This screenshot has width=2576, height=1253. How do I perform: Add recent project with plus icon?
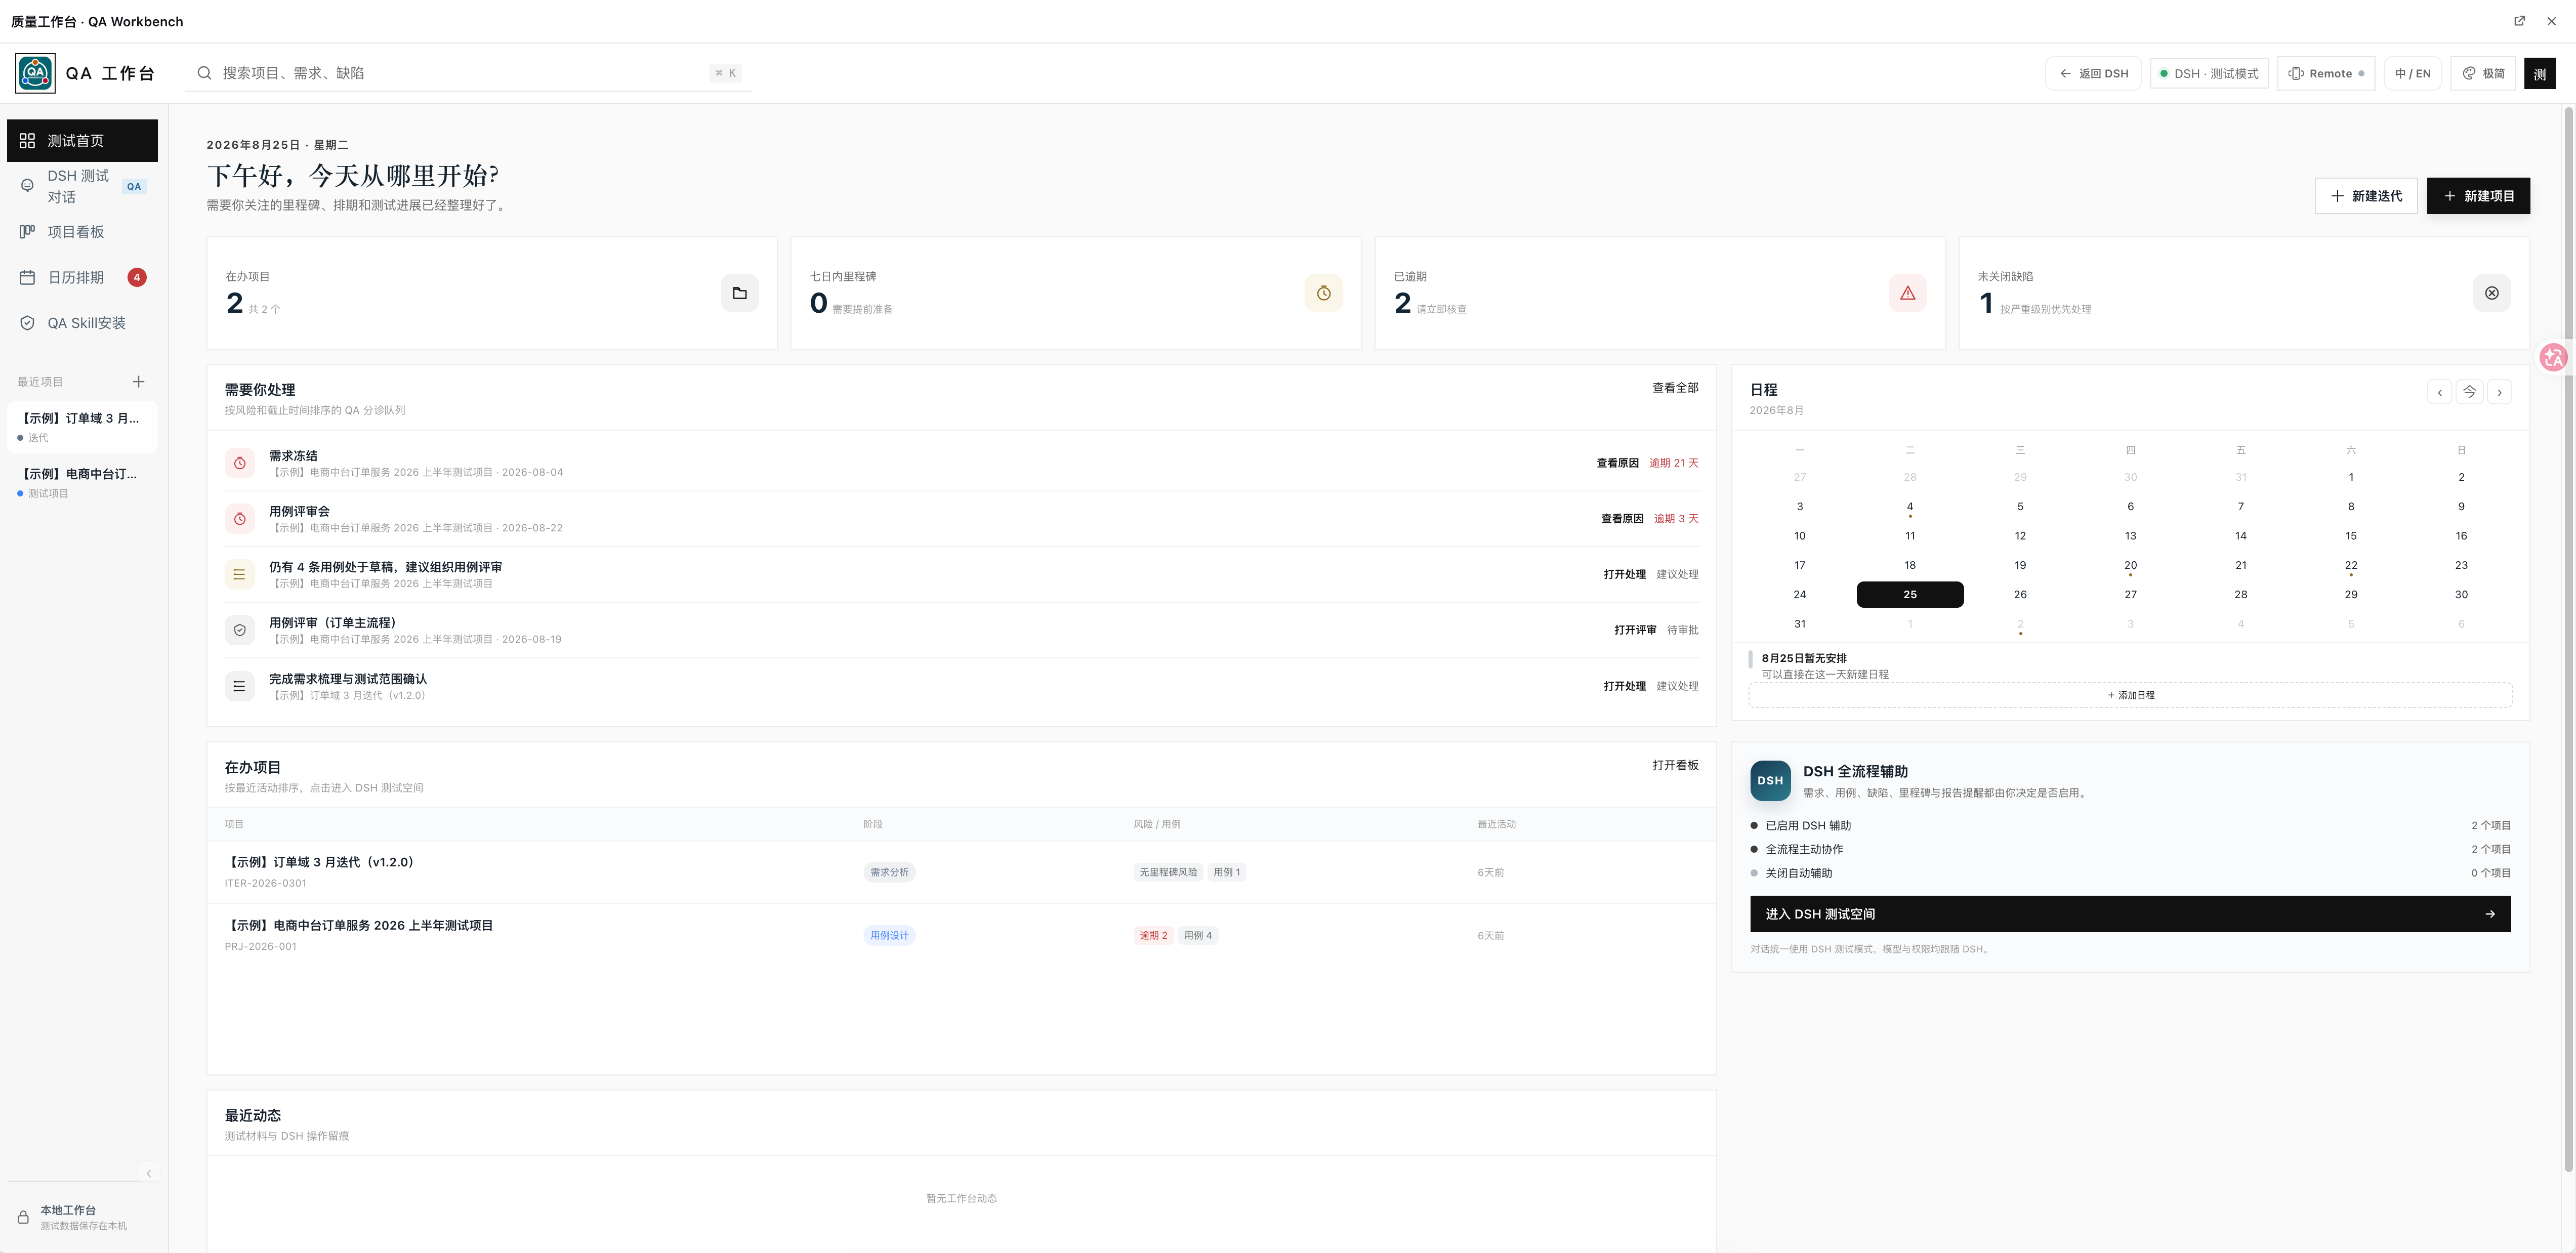tap(138, 382)
